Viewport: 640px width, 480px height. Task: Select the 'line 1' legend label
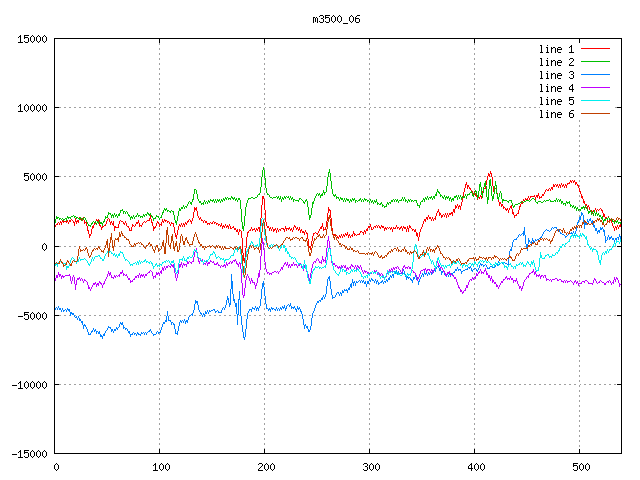coord(556,49)
